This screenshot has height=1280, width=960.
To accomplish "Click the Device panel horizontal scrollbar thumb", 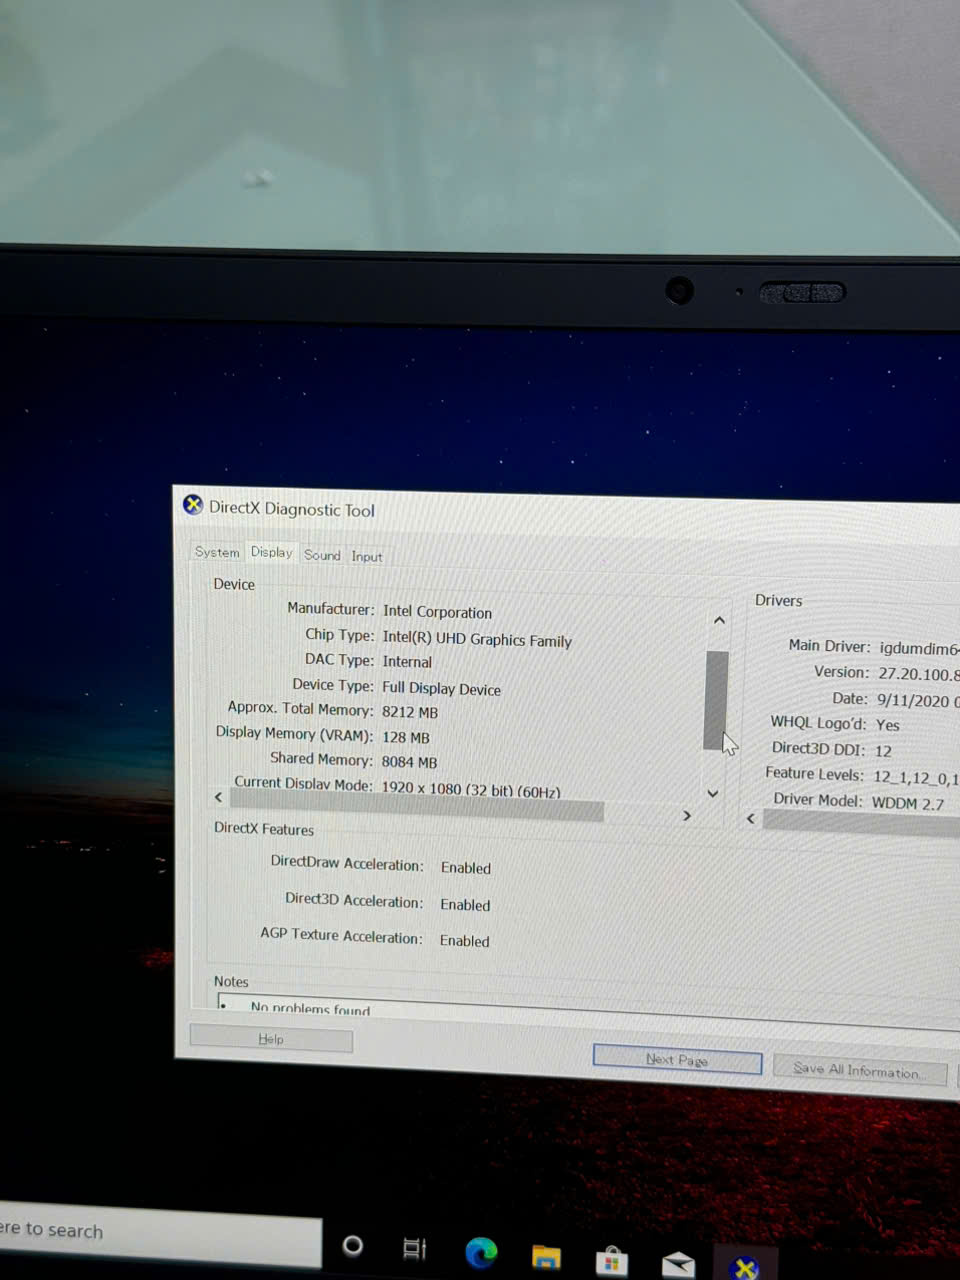I will pos(417,805).
